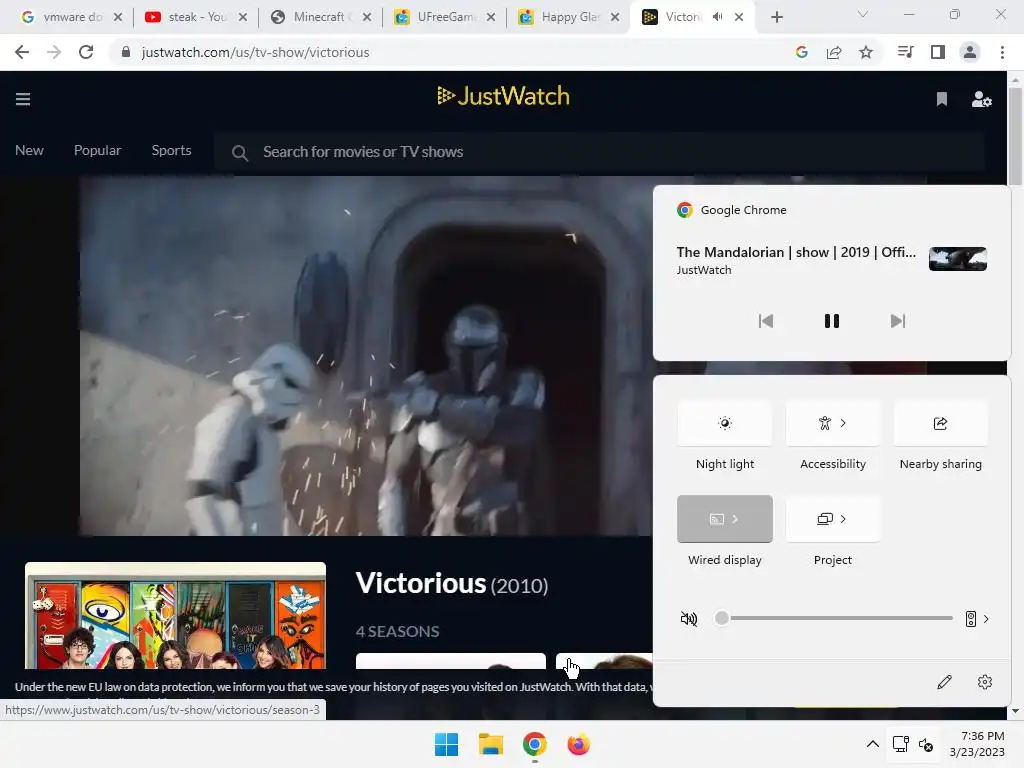Toggle the Project quick setting
1024x768 pixels.
(x=833, y=519)
